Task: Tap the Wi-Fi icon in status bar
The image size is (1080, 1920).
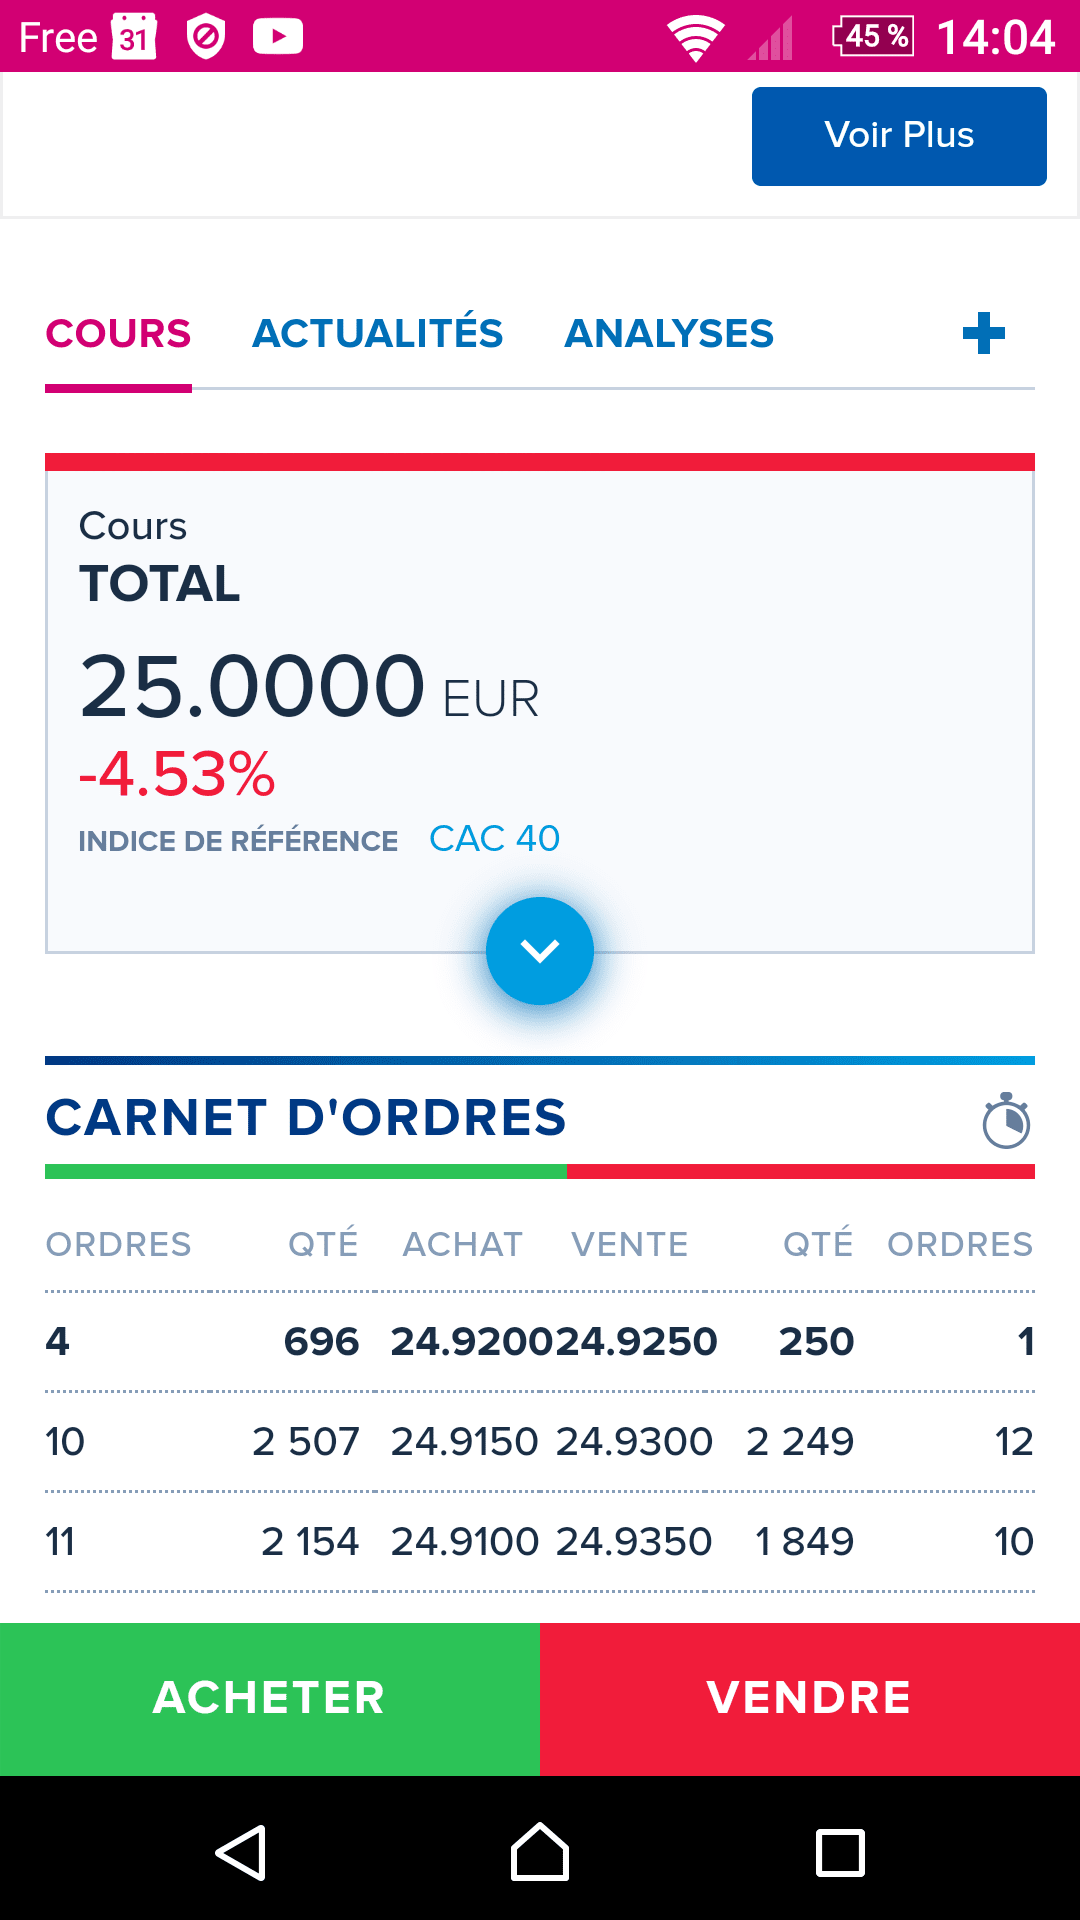Action: point(696,39)
